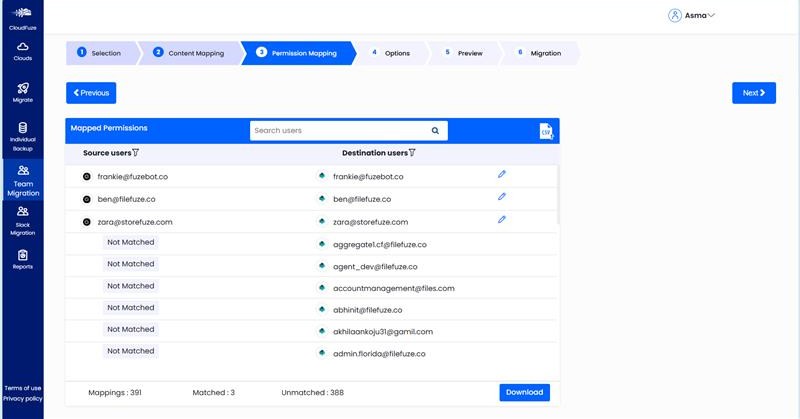Click destination icon beside abhinit@filefuze.co
This screenshot has width=800, height=419.
[x=321, y=309]
